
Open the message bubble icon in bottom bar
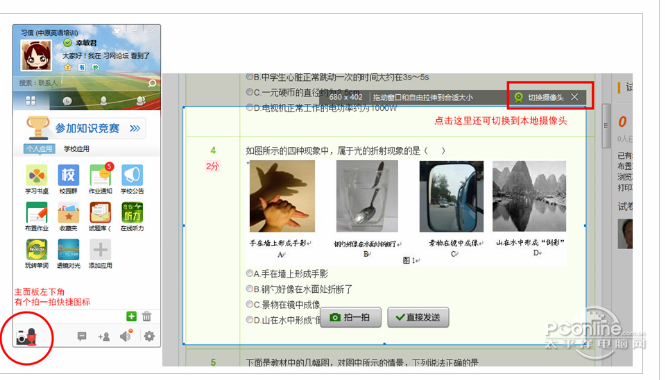click(82, 336)
